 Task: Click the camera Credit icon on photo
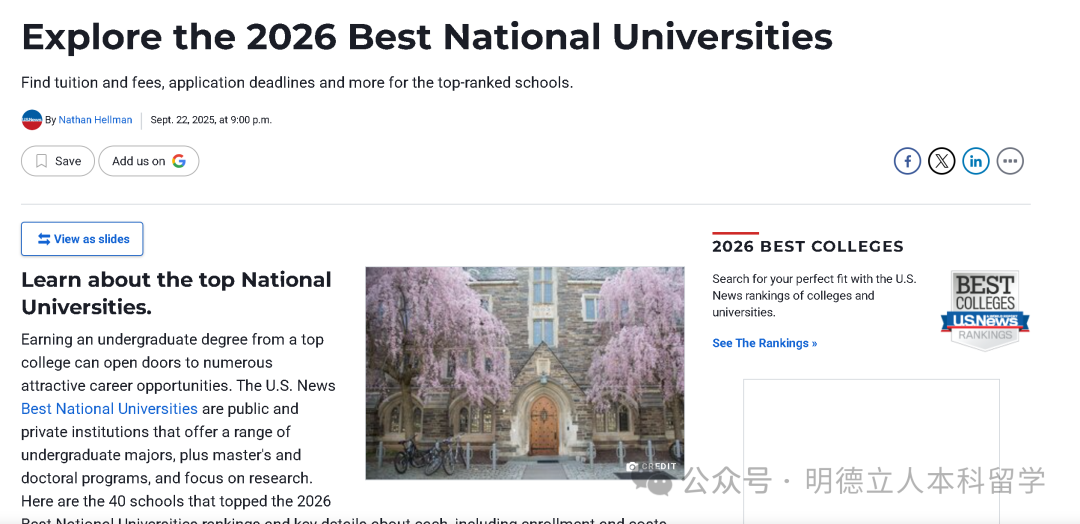tap(632, 466)
